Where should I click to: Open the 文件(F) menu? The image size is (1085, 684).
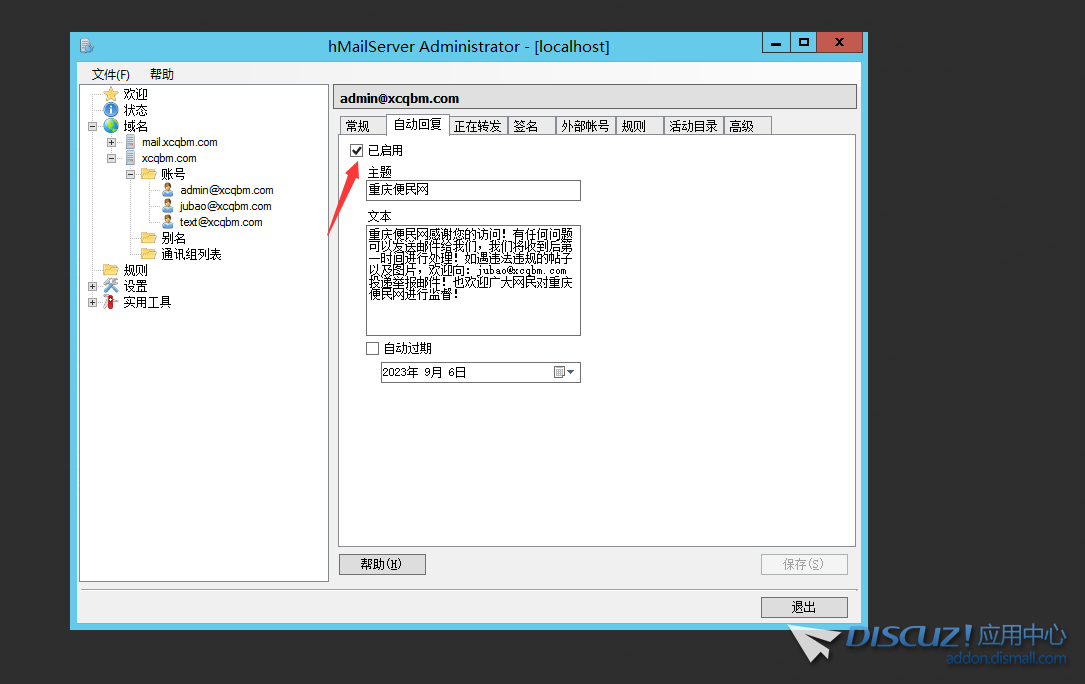click(x=110, y=75)
